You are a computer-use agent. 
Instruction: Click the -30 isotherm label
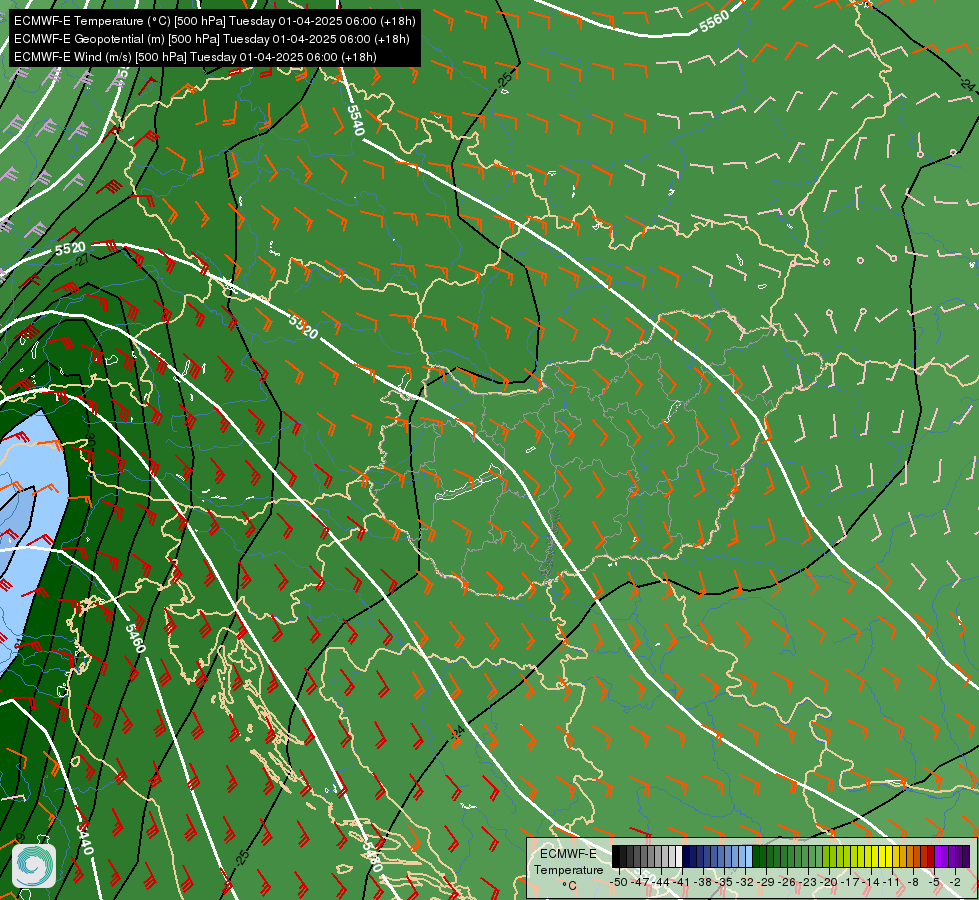coord(89,438)
